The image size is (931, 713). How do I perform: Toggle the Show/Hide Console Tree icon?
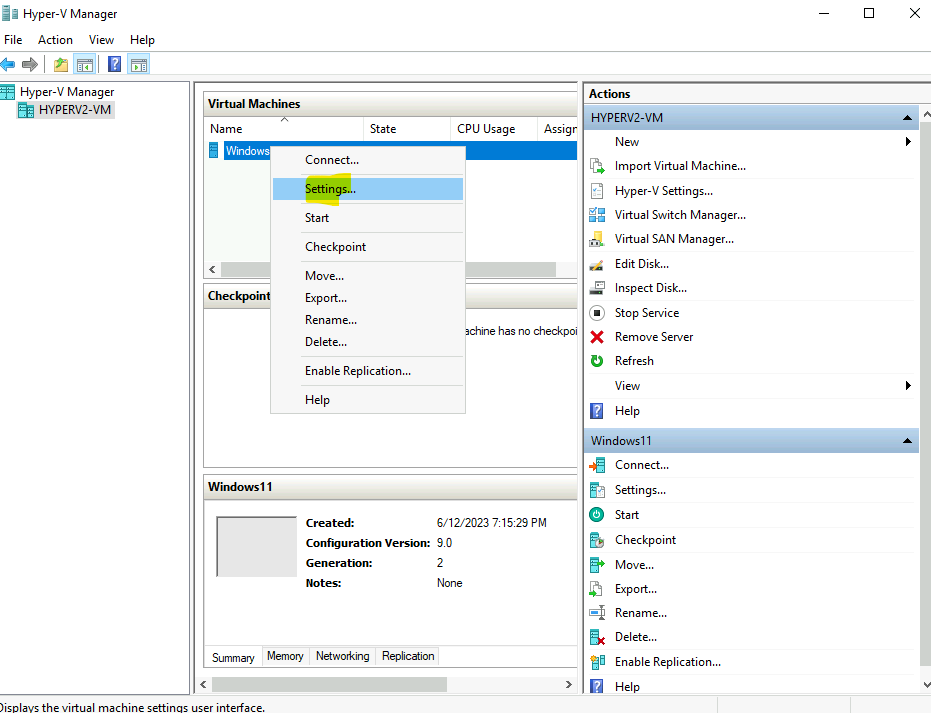click(x=85, y=64)
